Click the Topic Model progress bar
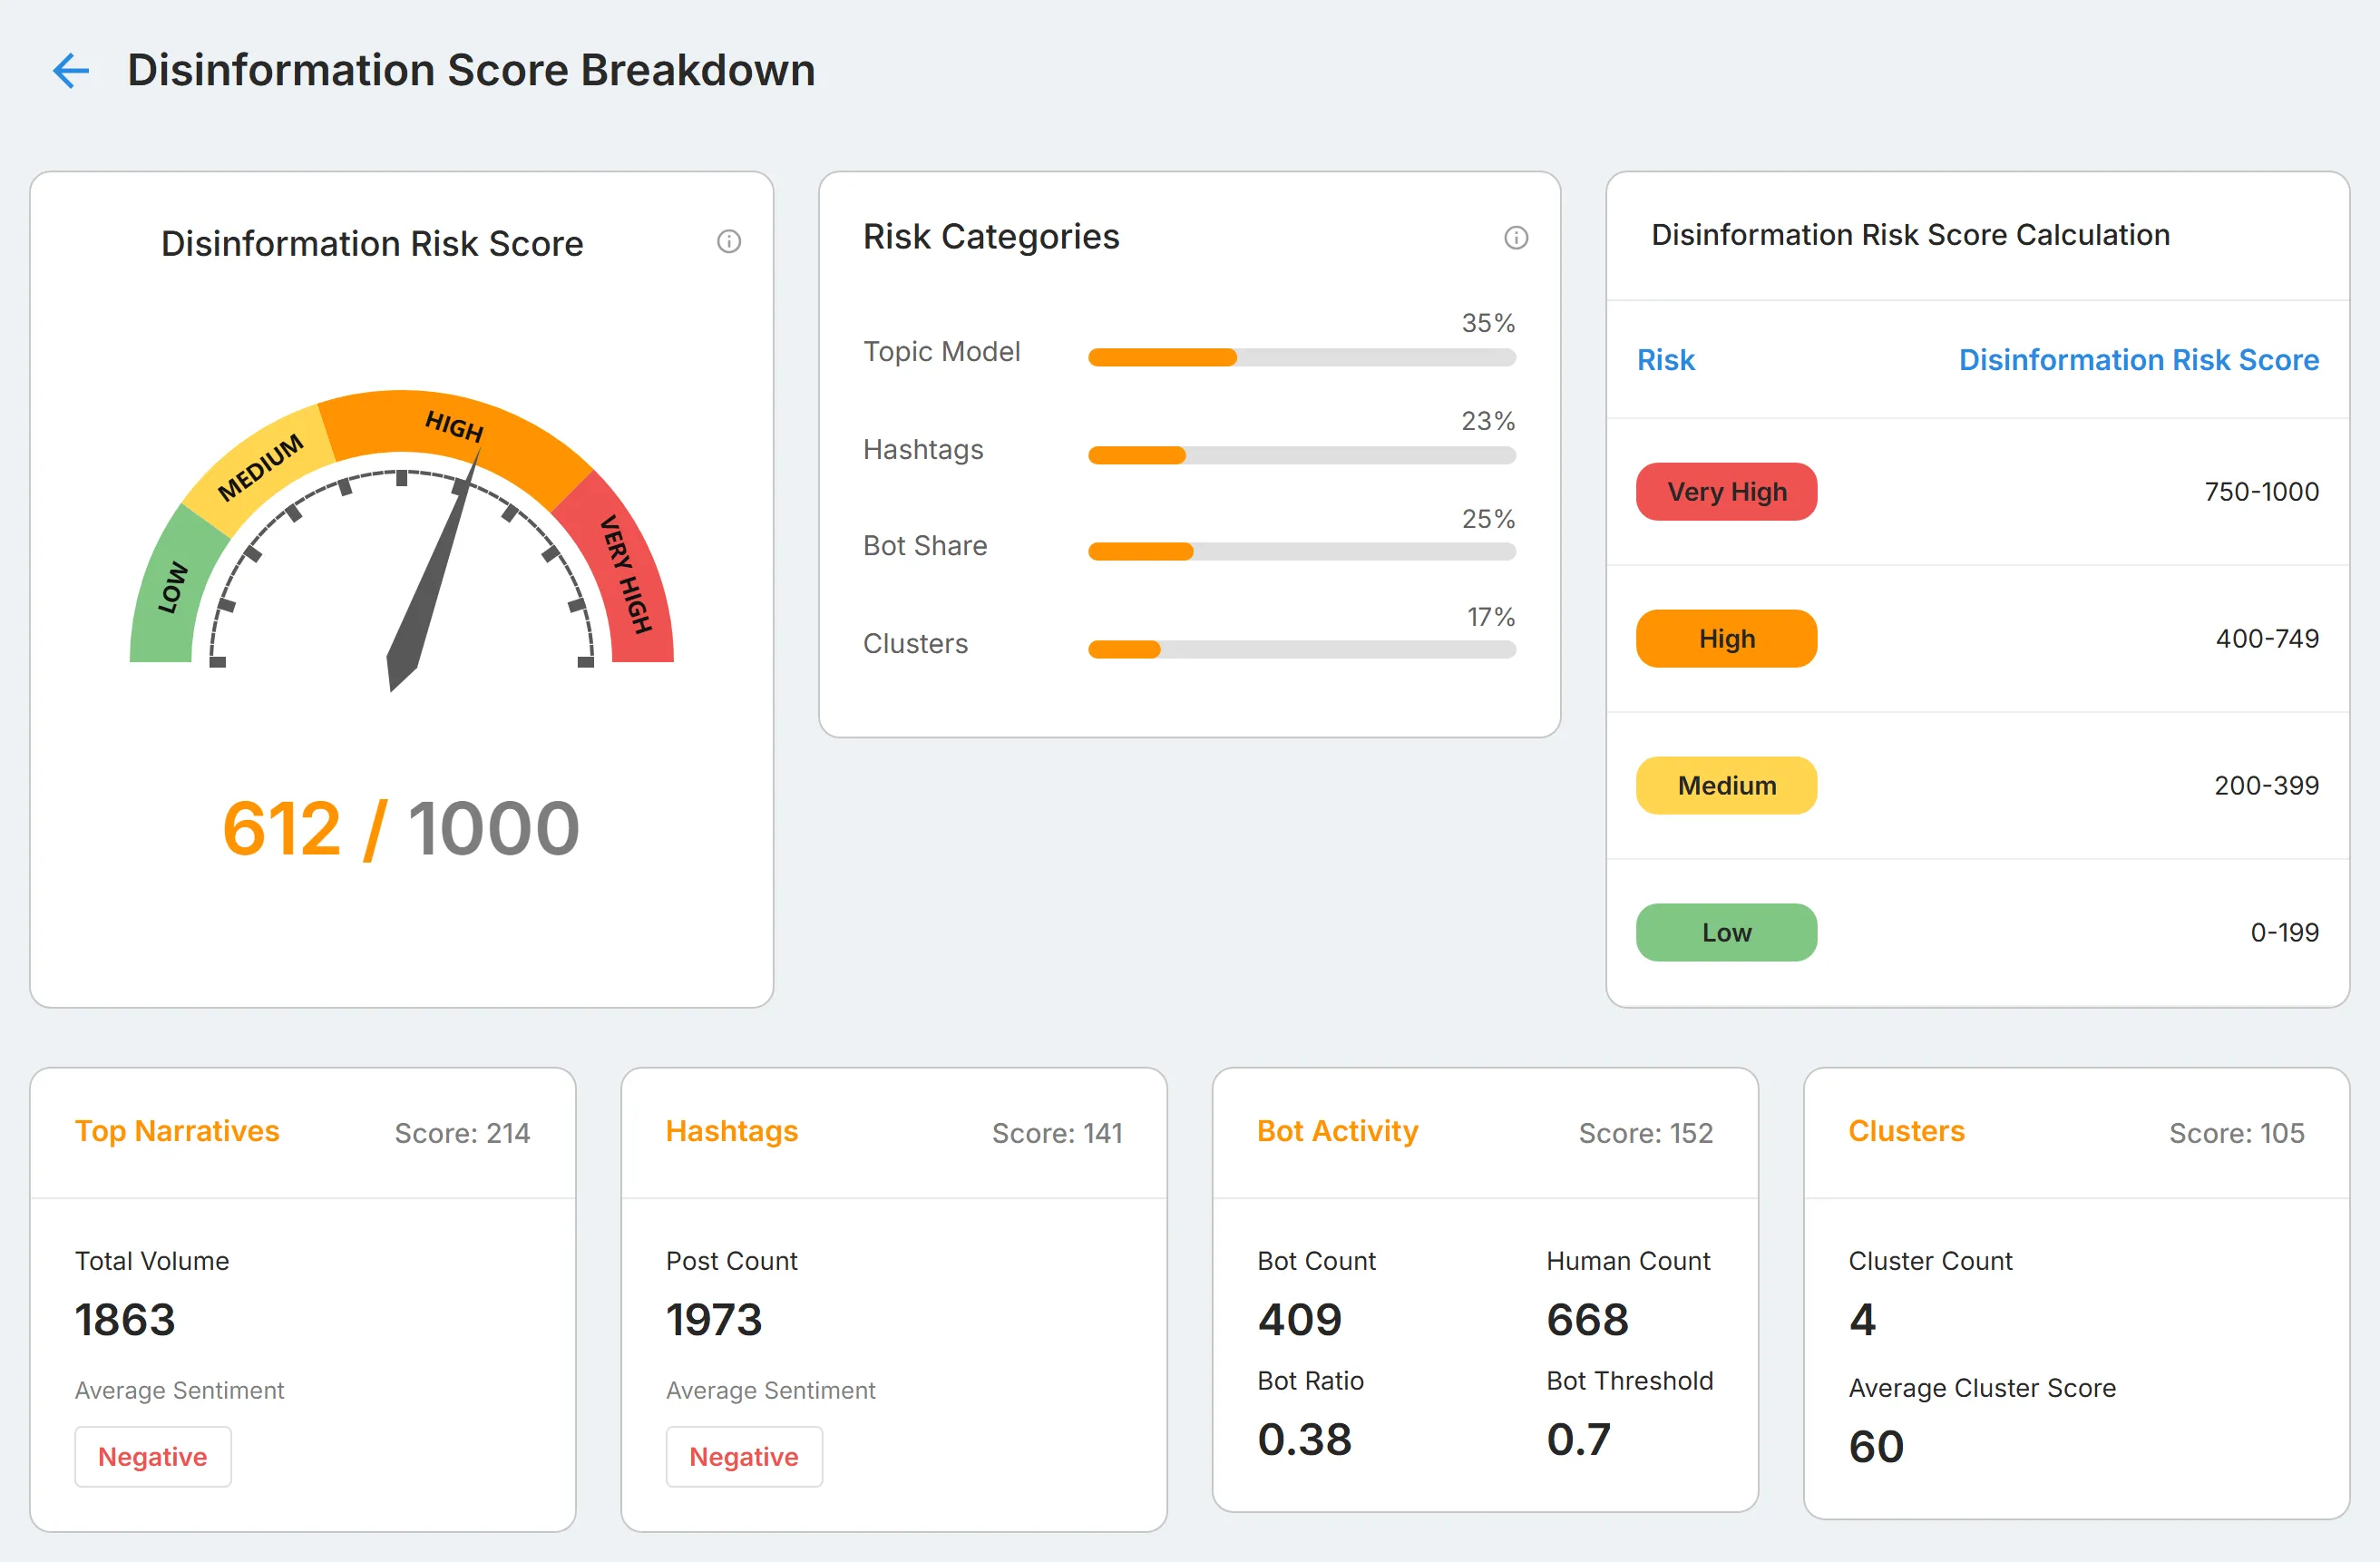The image size is (2380, 1562). coord(1301,357)
